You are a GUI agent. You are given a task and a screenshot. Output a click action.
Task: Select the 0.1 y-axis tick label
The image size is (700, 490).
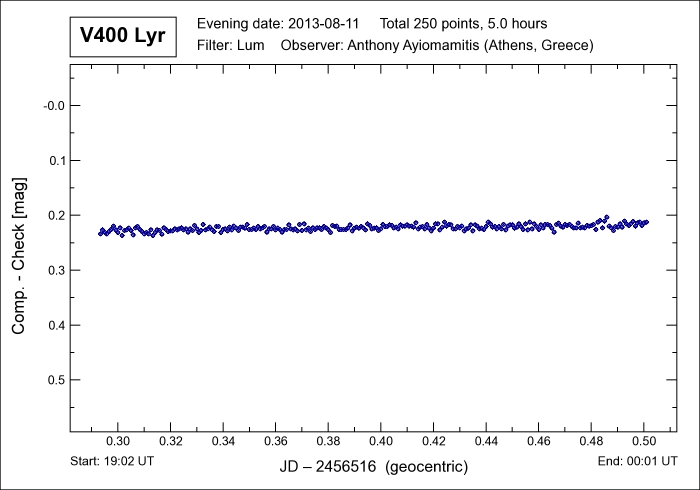pos(54,161)
